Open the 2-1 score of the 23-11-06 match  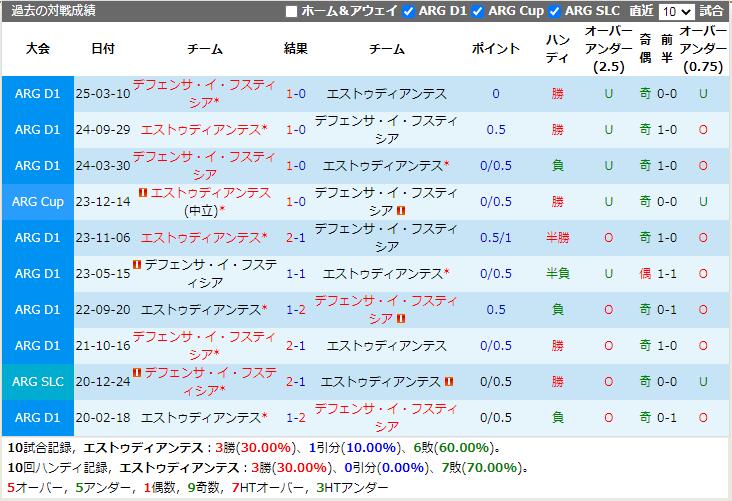coord(296,238)
